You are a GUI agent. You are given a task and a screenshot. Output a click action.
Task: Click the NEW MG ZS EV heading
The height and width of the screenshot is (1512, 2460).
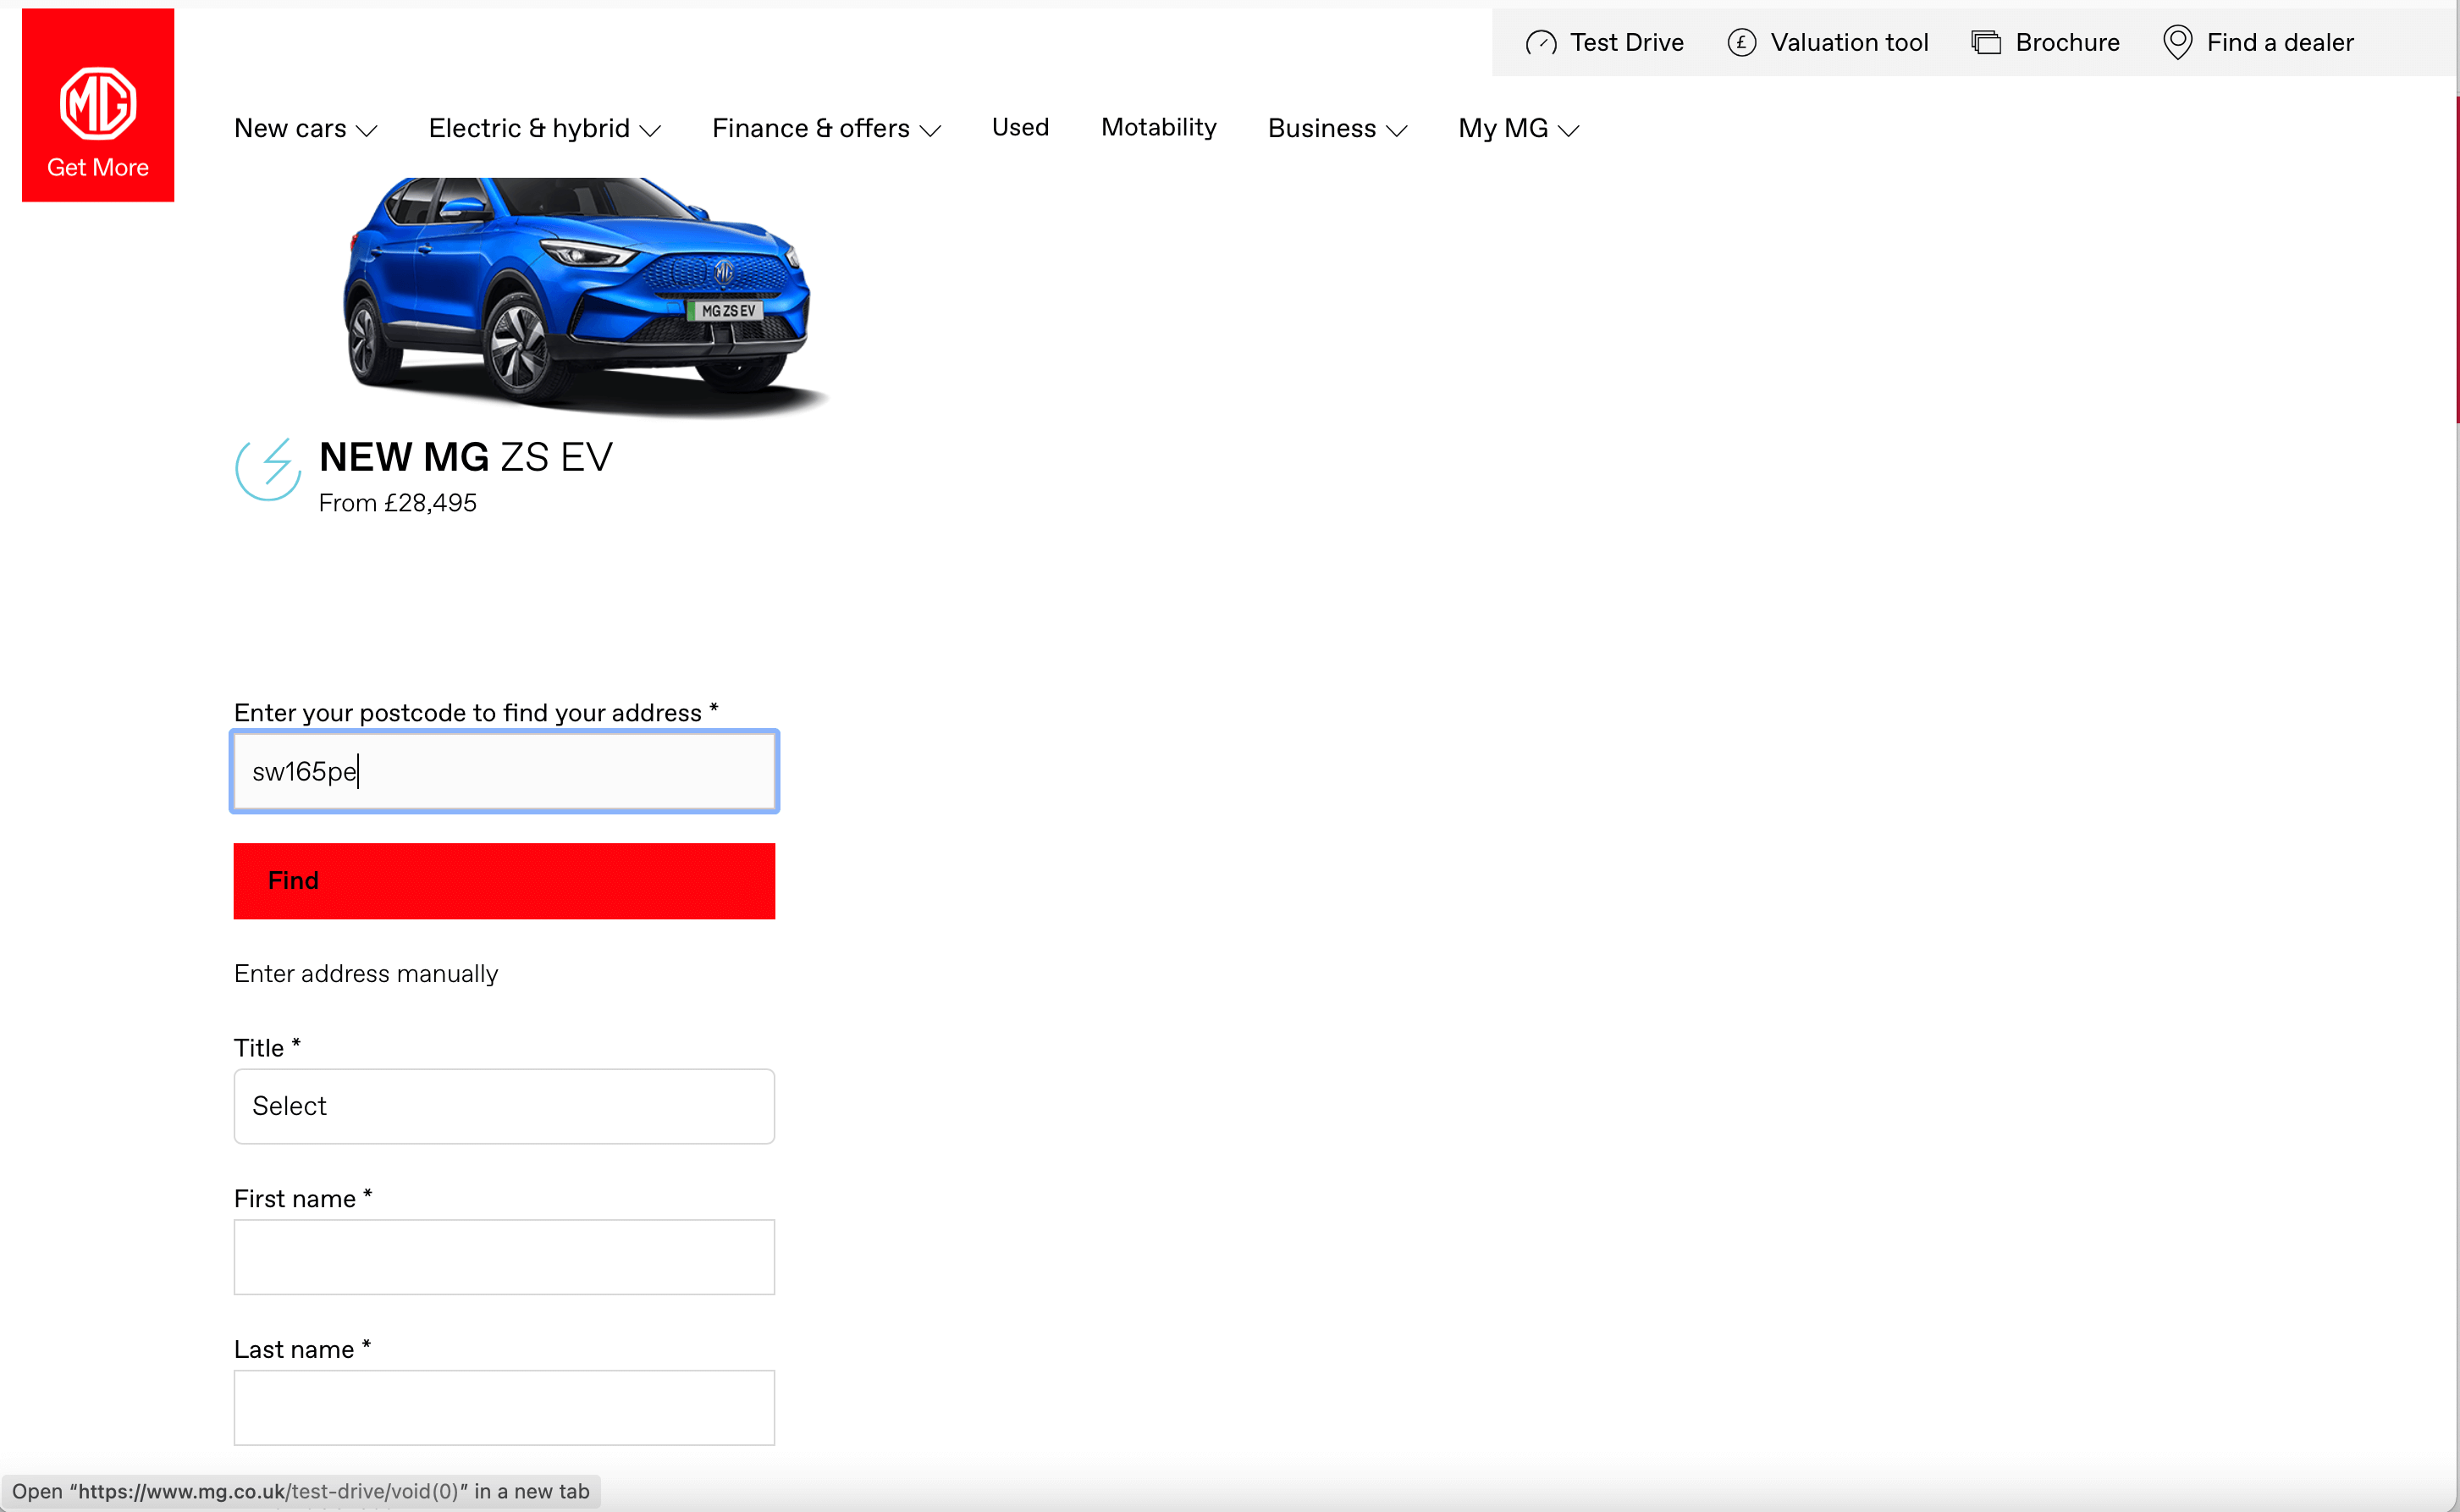(466, 458)
